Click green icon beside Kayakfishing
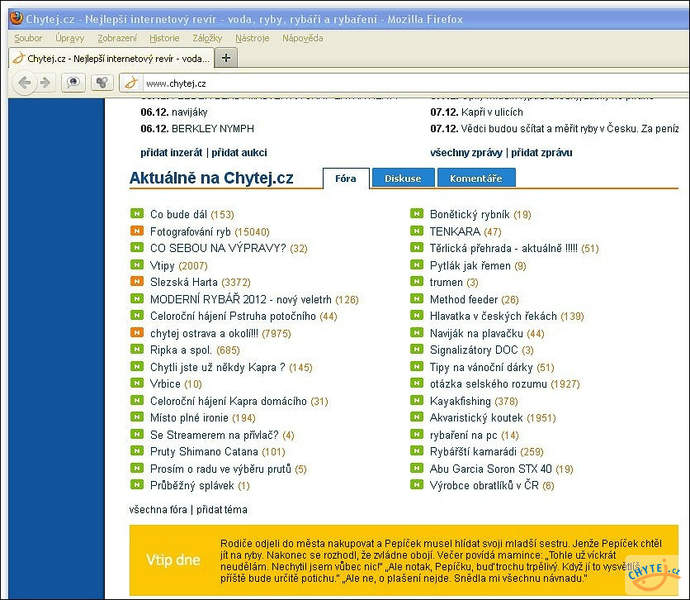The height and width of the screenshot is (600, 690). click(416, 401)
